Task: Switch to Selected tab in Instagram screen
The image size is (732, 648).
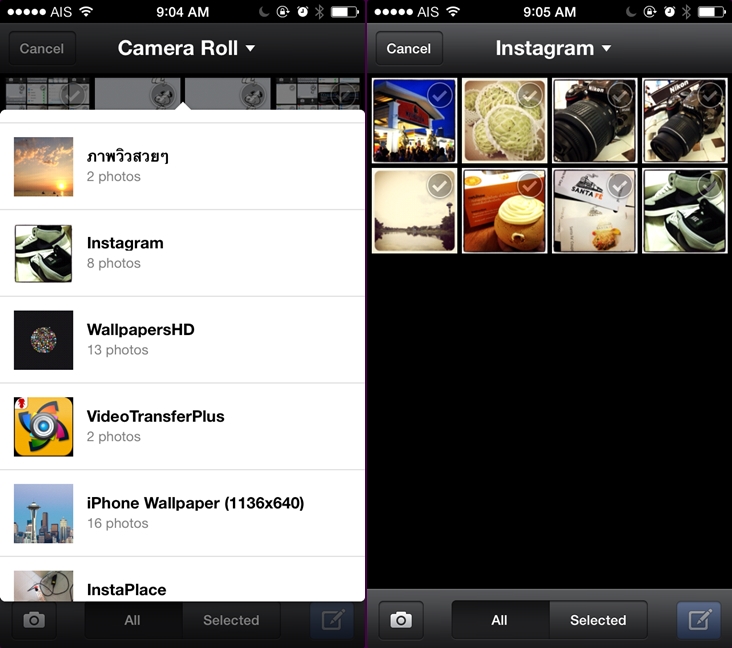Action: tap(598, 620)
